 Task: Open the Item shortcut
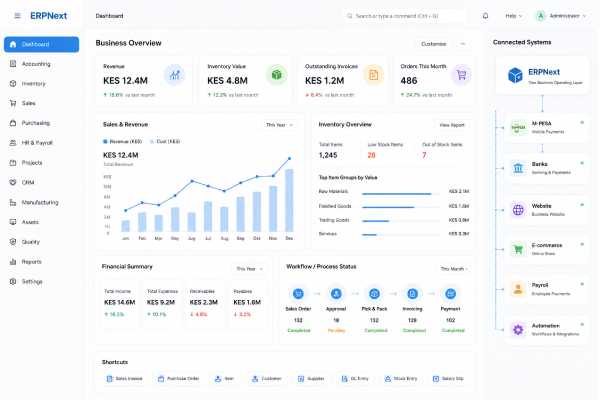[224, 379]
